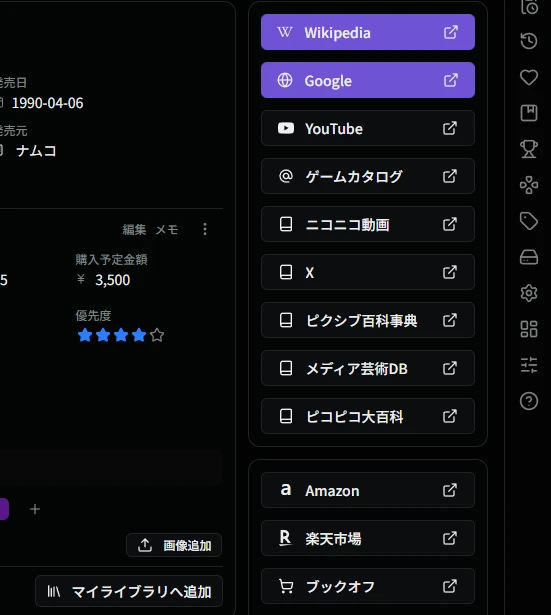Open the ニコニコ動画 link
This screenshot has width=551, height=615.
pyautogui.click(x=368, y=224)
